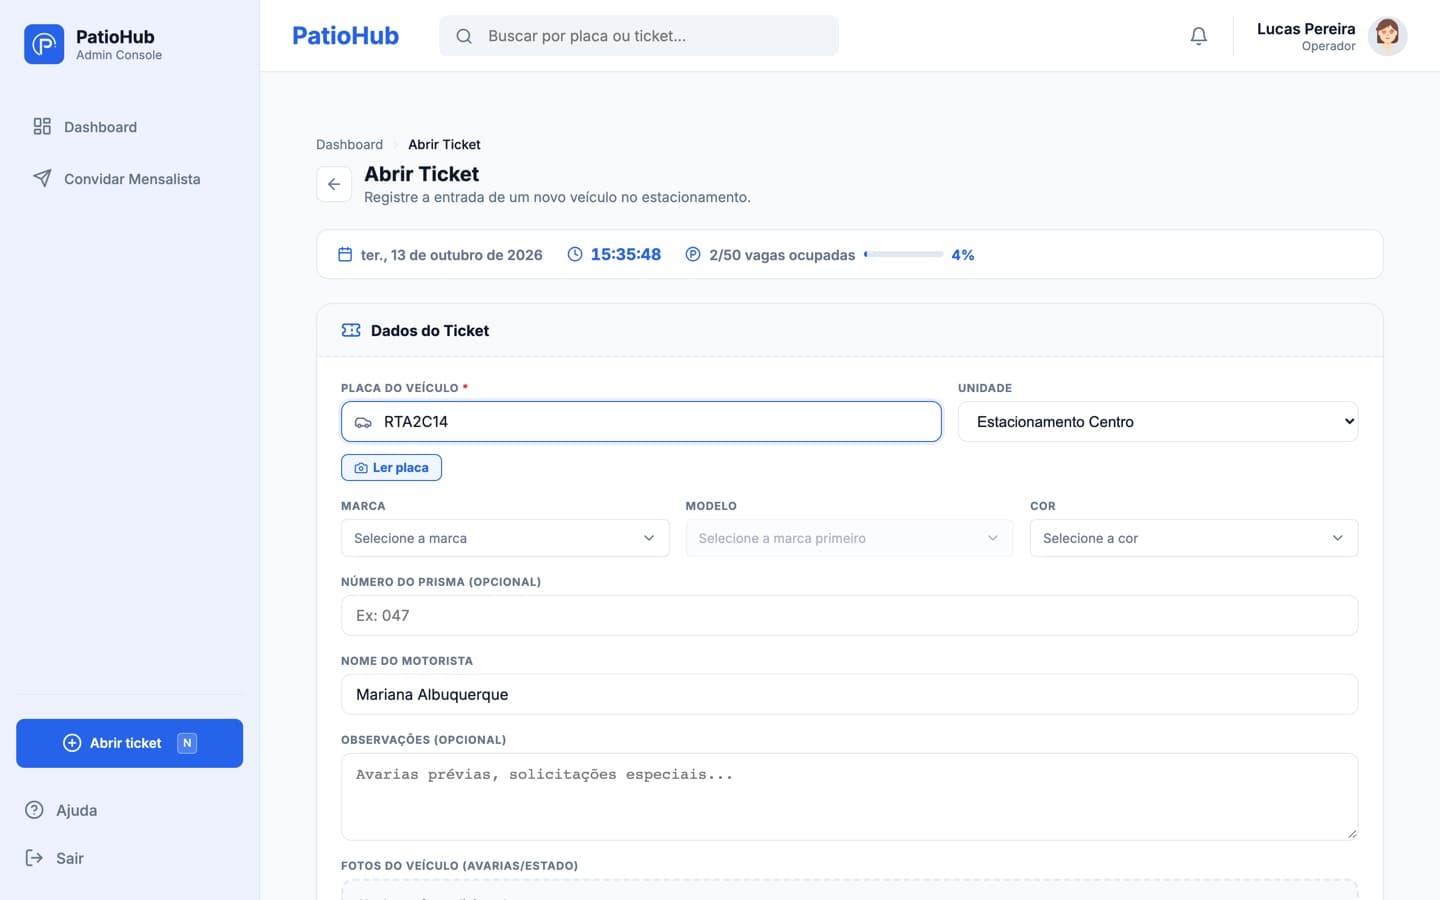Viewport: 1440px width, 900px height.
Task: Click the Número do Prisma input field
Action: [849, 615]
